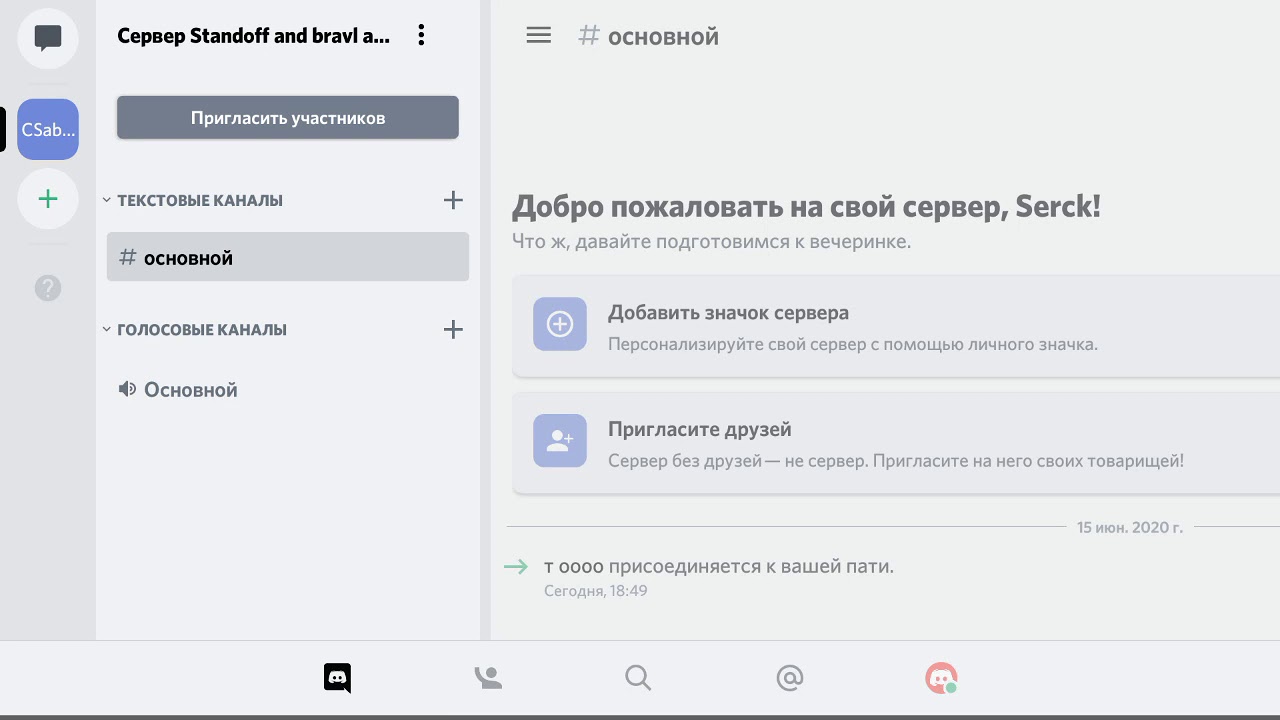1280x720 pixels.
Task: Open server options three-dot menu
Action: pyautogui.click(x=421, y=36)
